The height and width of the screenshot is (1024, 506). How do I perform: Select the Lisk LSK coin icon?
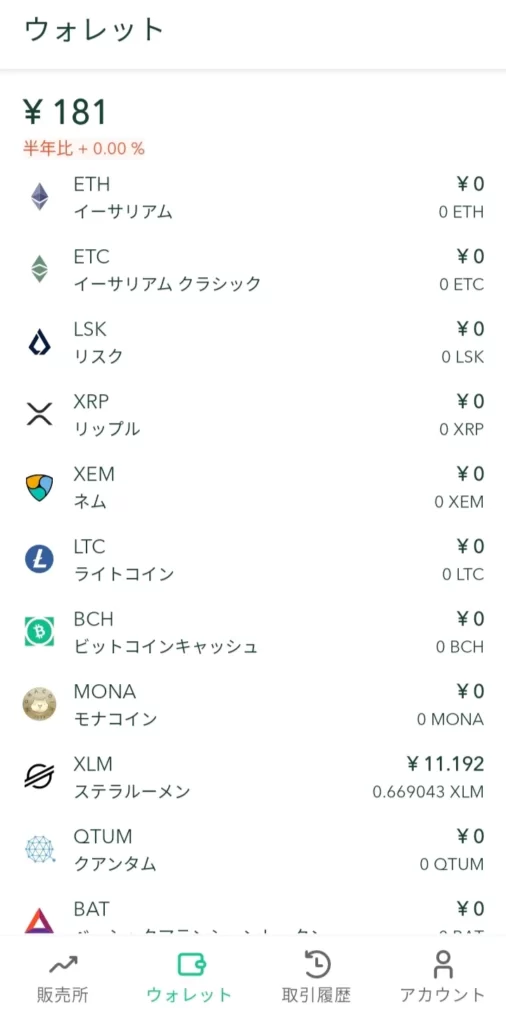coord(40,342)
